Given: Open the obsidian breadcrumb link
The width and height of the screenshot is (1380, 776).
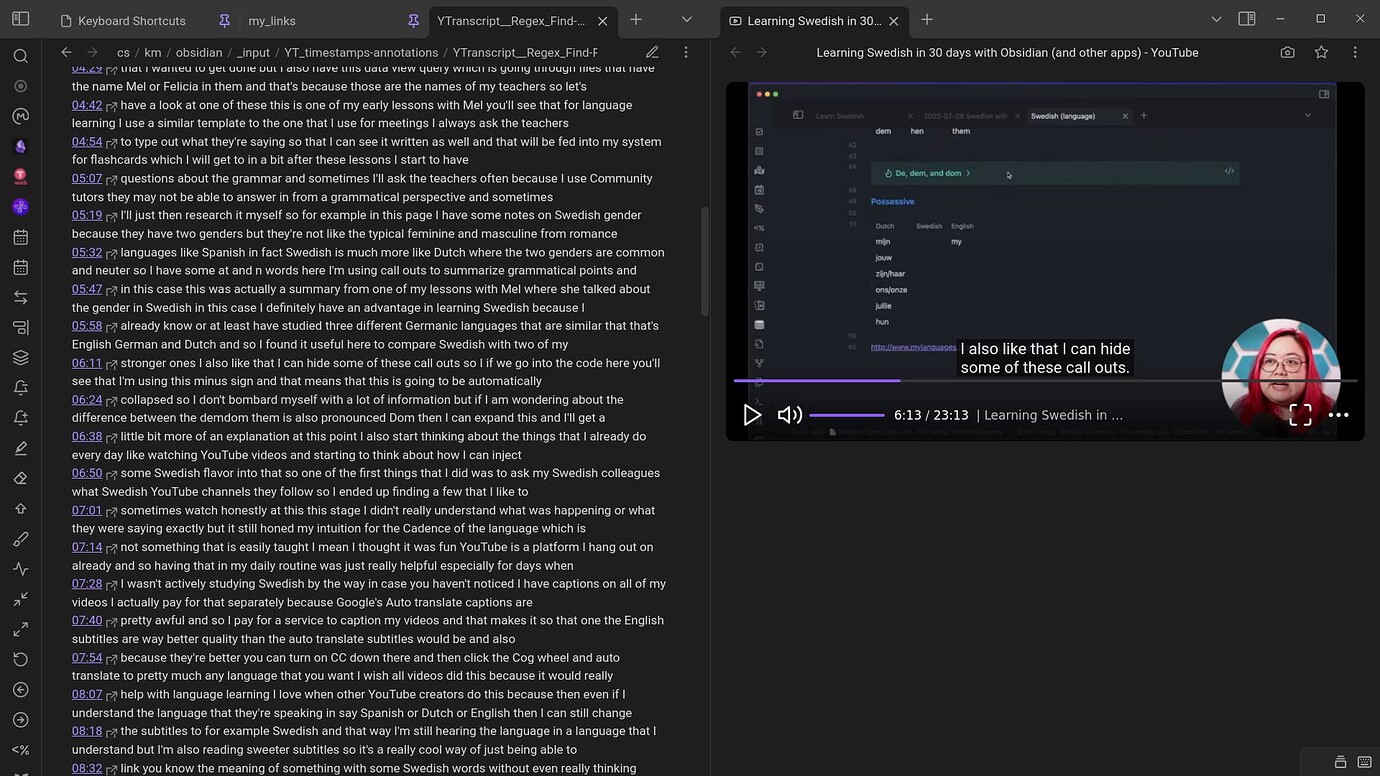Looking at the screenshot, I should coord(201,52).
